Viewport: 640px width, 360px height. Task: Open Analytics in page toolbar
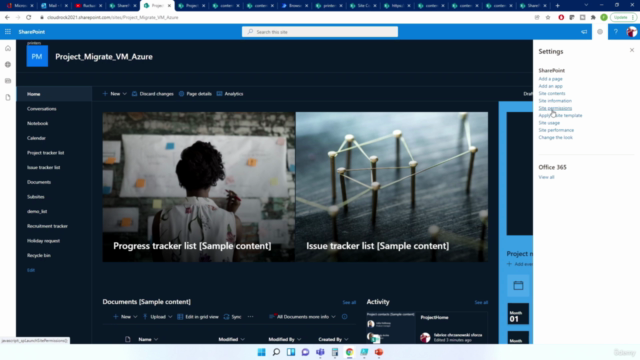tap(230, 94)
